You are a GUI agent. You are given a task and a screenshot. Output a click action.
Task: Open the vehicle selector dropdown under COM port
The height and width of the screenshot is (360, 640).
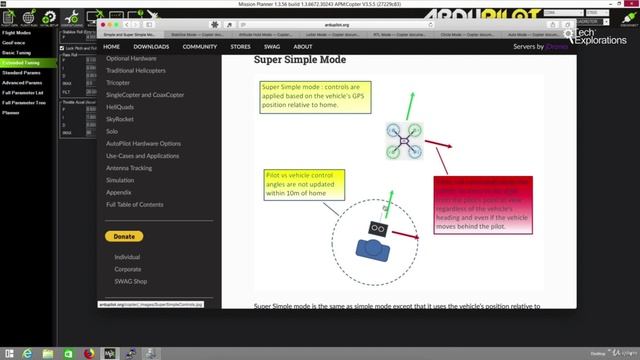point(607,22)
